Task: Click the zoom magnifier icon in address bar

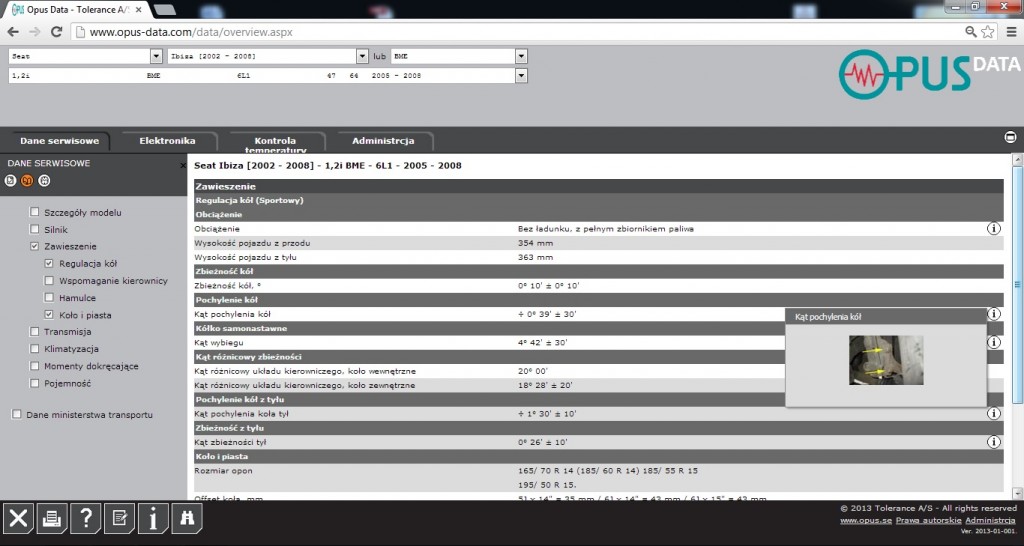Action: (x=971, y=31)
